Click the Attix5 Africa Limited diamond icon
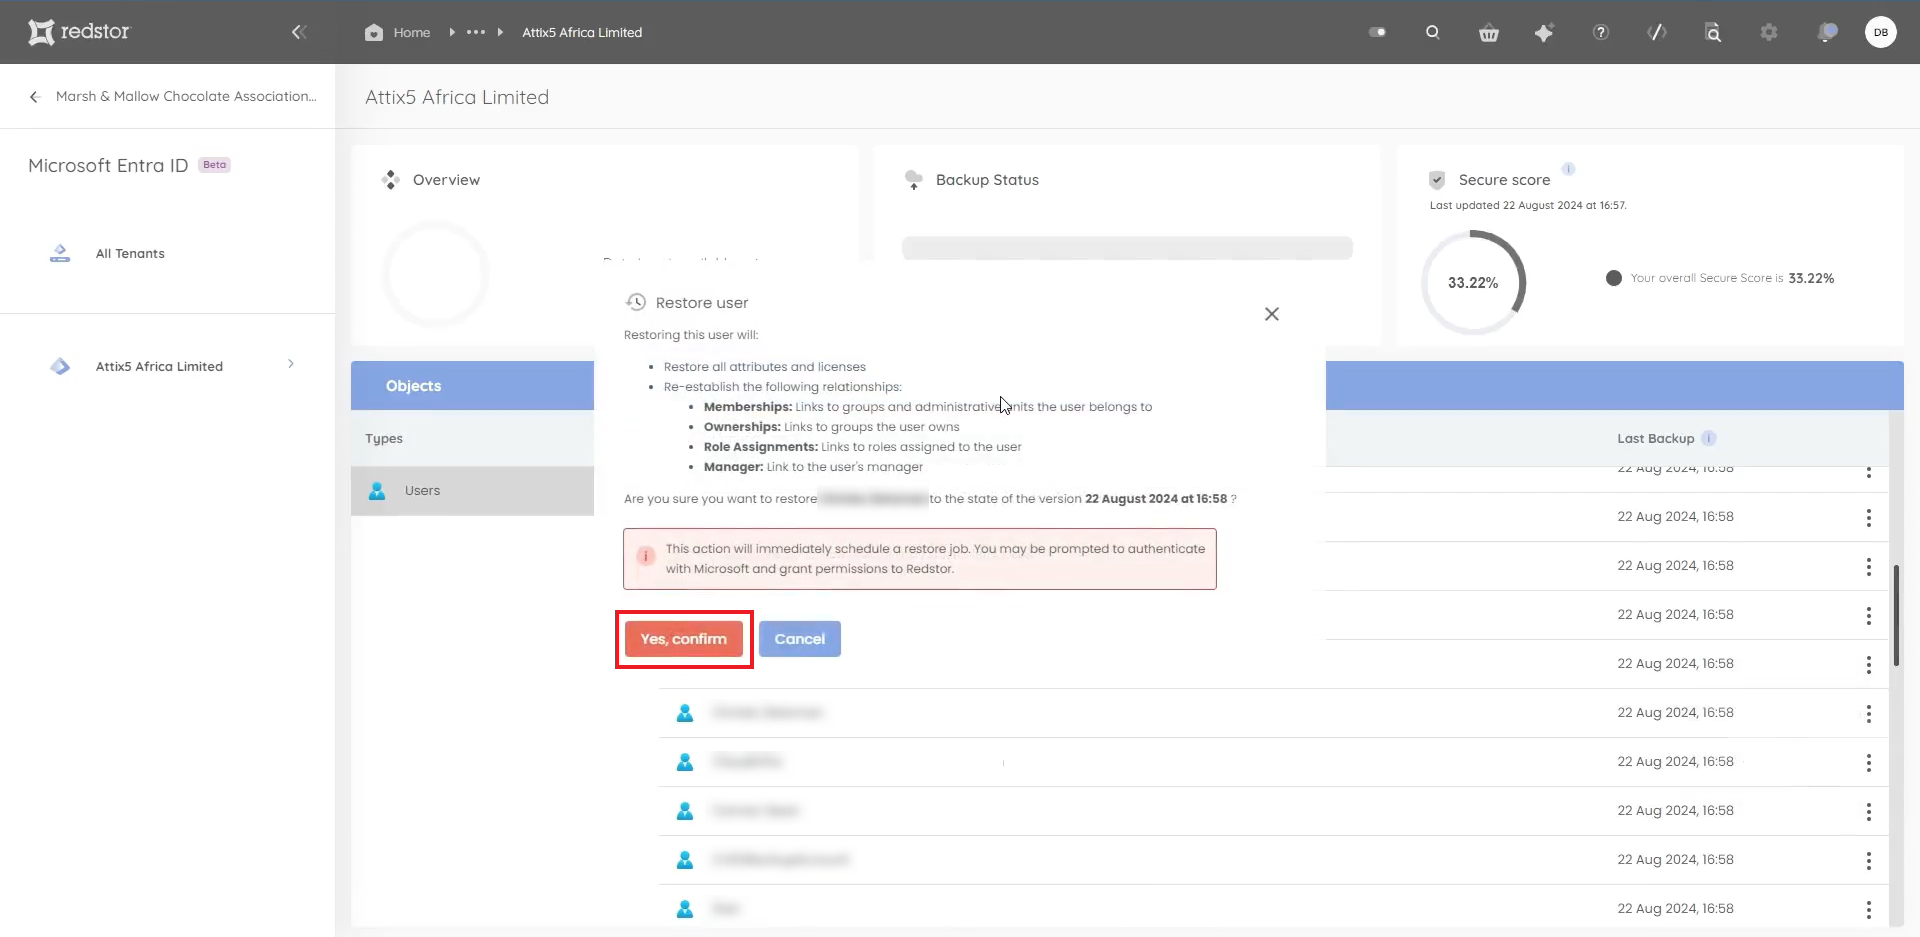The width and height of the screenshot is (1920, 937). pyautogui.click(x=60, y=366)
